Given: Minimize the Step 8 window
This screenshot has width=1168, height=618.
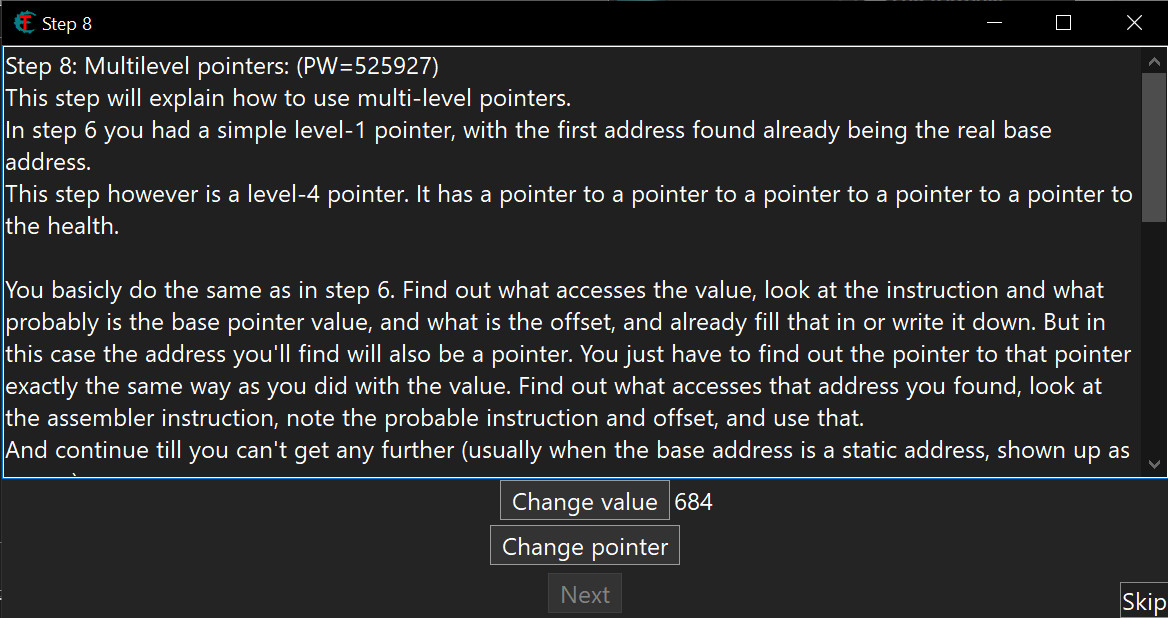Looking at the screenshot, I should [993, 23].
